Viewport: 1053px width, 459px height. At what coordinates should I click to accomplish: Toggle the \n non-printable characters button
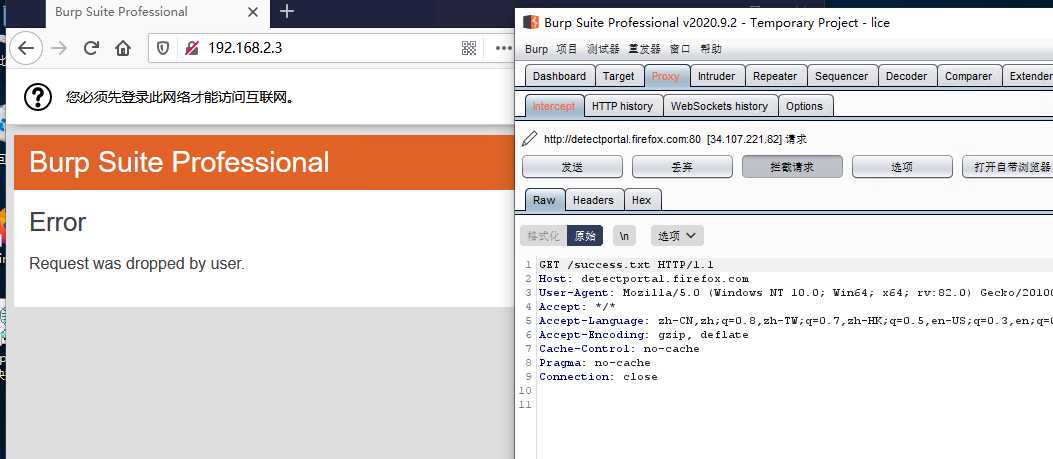tap(625, 236)
